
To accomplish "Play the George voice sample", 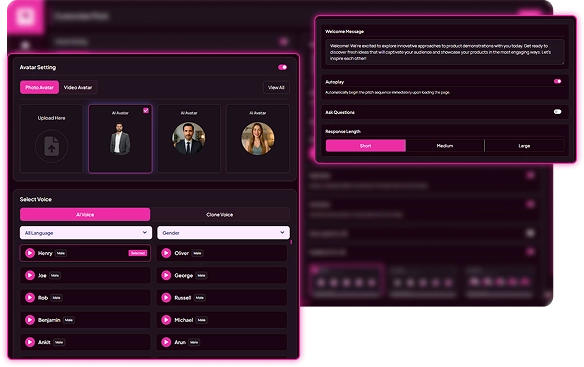I will [166, 276].
